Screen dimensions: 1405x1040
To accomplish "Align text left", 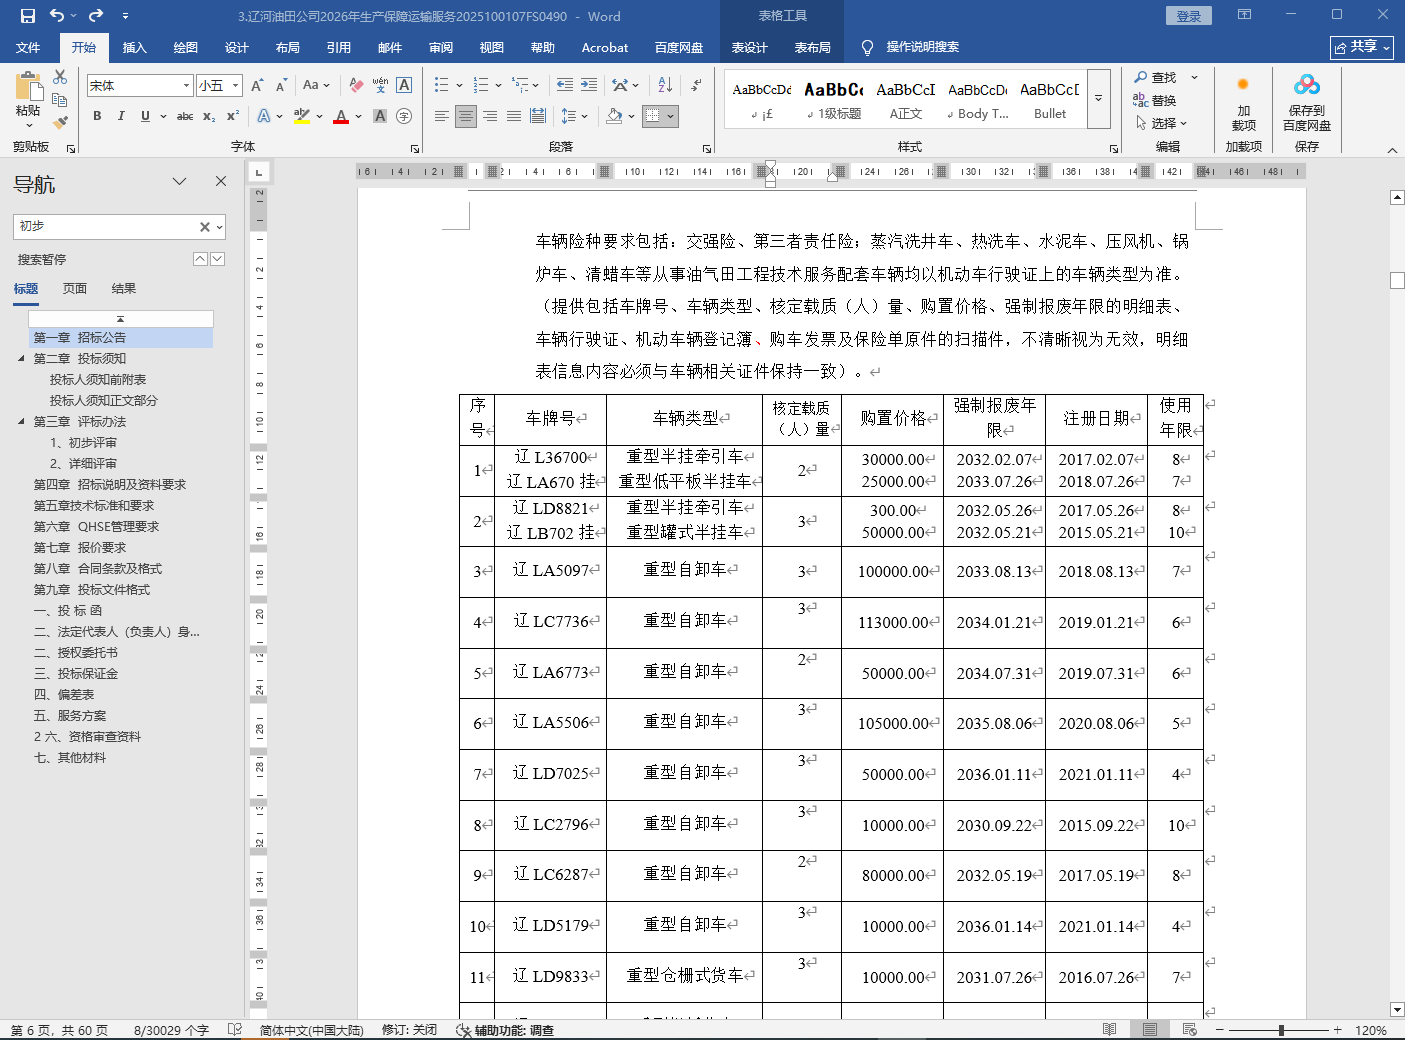I will point(441,116).
